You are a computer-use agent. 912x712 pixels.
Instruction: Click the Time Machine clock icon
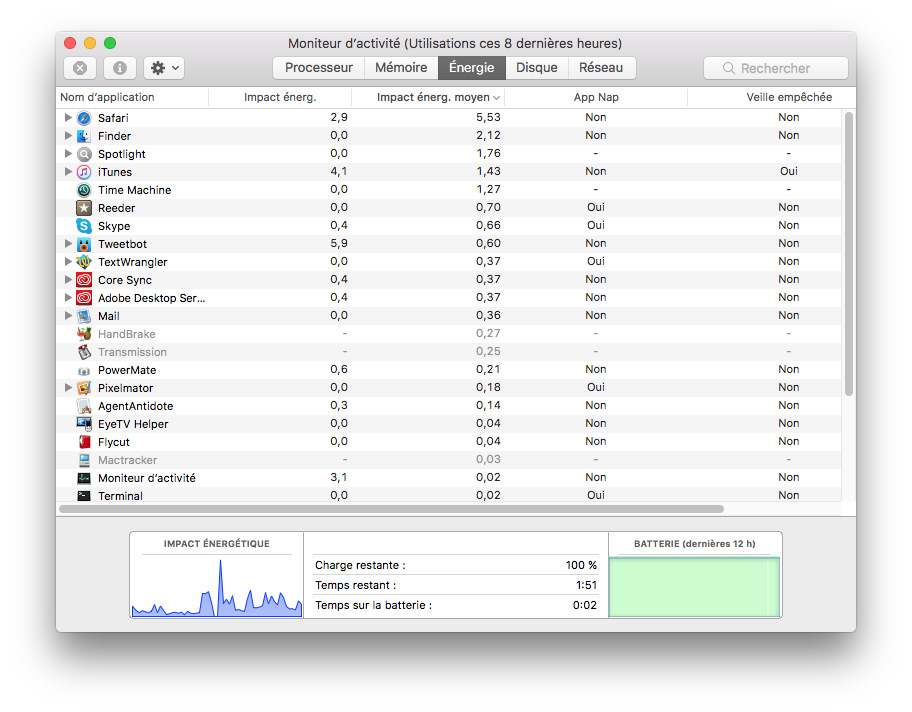[x=84, y=190]
